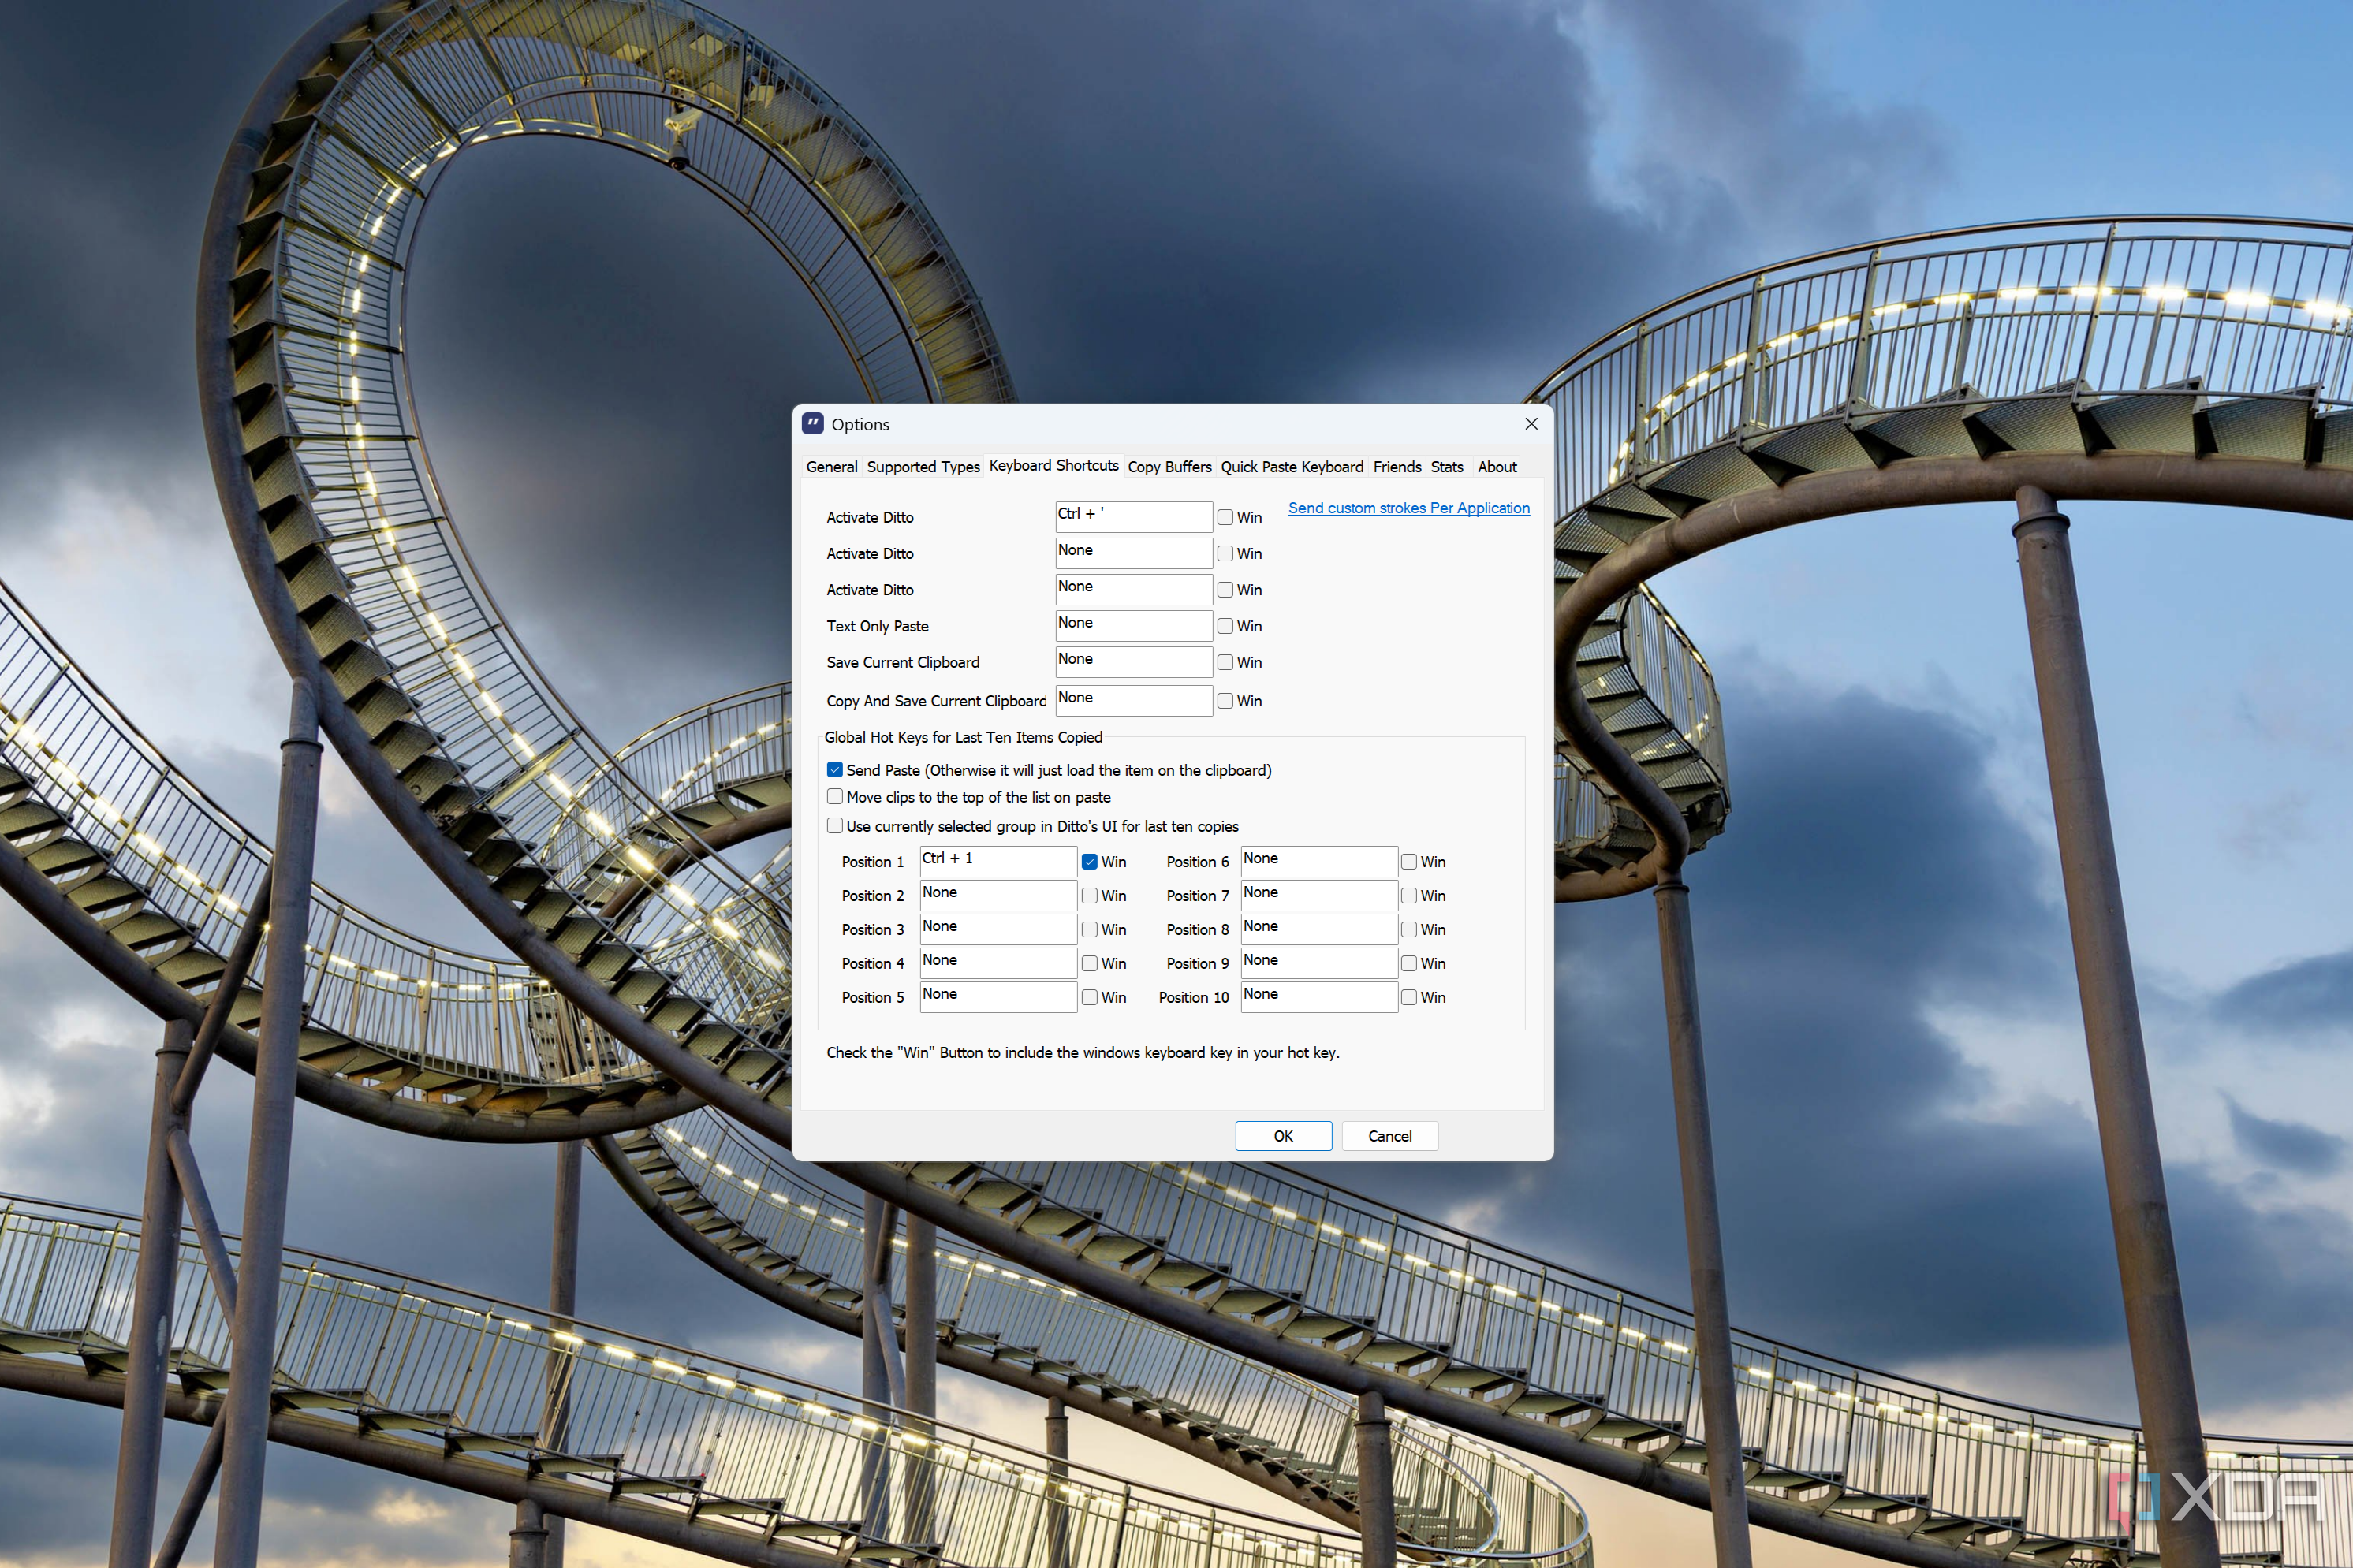Viewport: 2353px width, 1568px height.
Task: Uncheck the Win box for Position 1
Action: tap(1090, 862)
